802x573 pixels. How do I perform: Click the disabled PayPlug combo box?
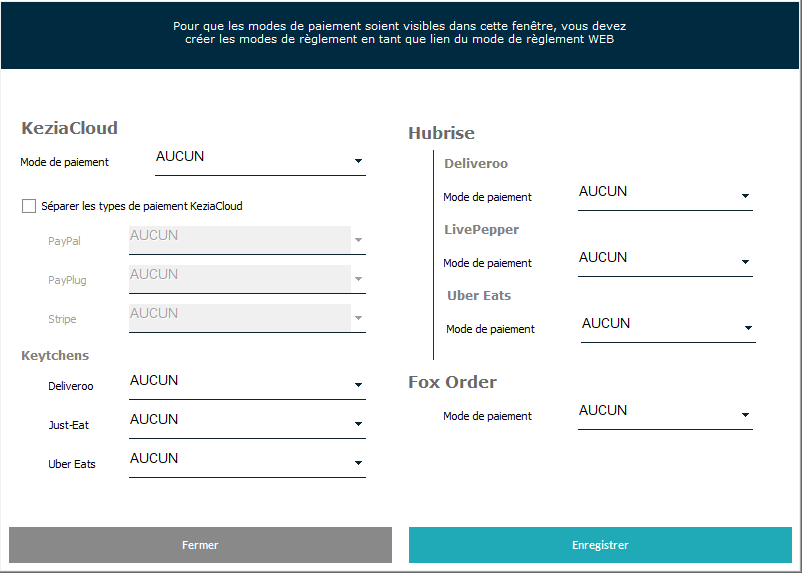240,278
